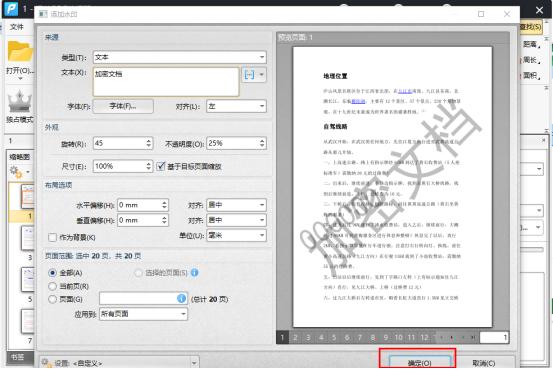The width and height of the screenshot is (553, 369).
Task: Click the 水平偏移 stepper showing 0 mm
Action: (x=143, y=205)
